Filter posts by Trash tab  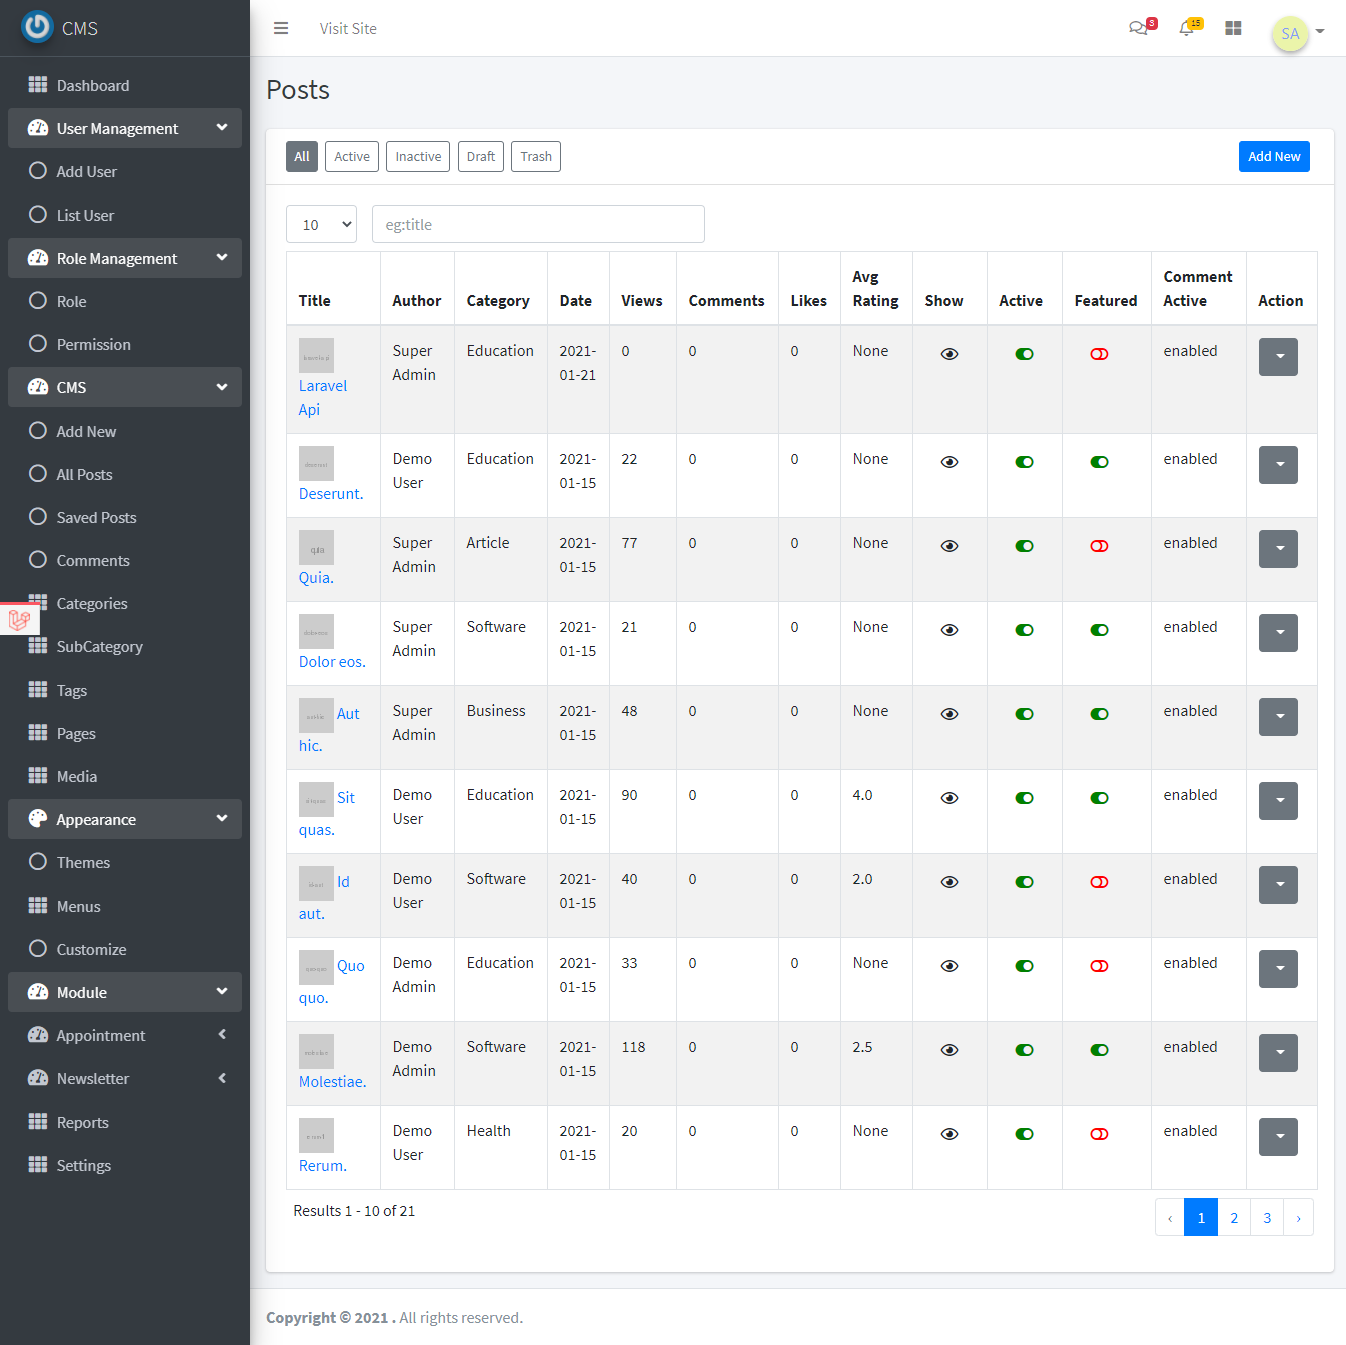536,156
